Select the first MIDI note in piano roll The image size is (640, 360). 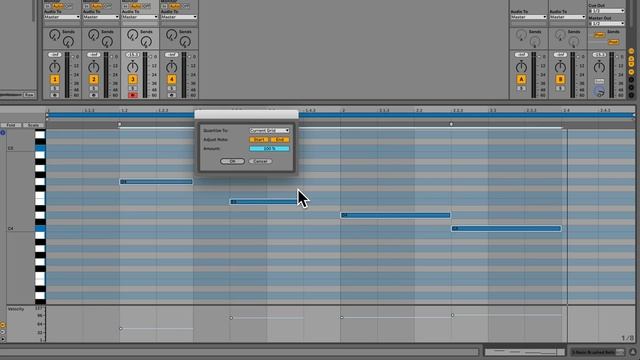[x=156, y=182]
